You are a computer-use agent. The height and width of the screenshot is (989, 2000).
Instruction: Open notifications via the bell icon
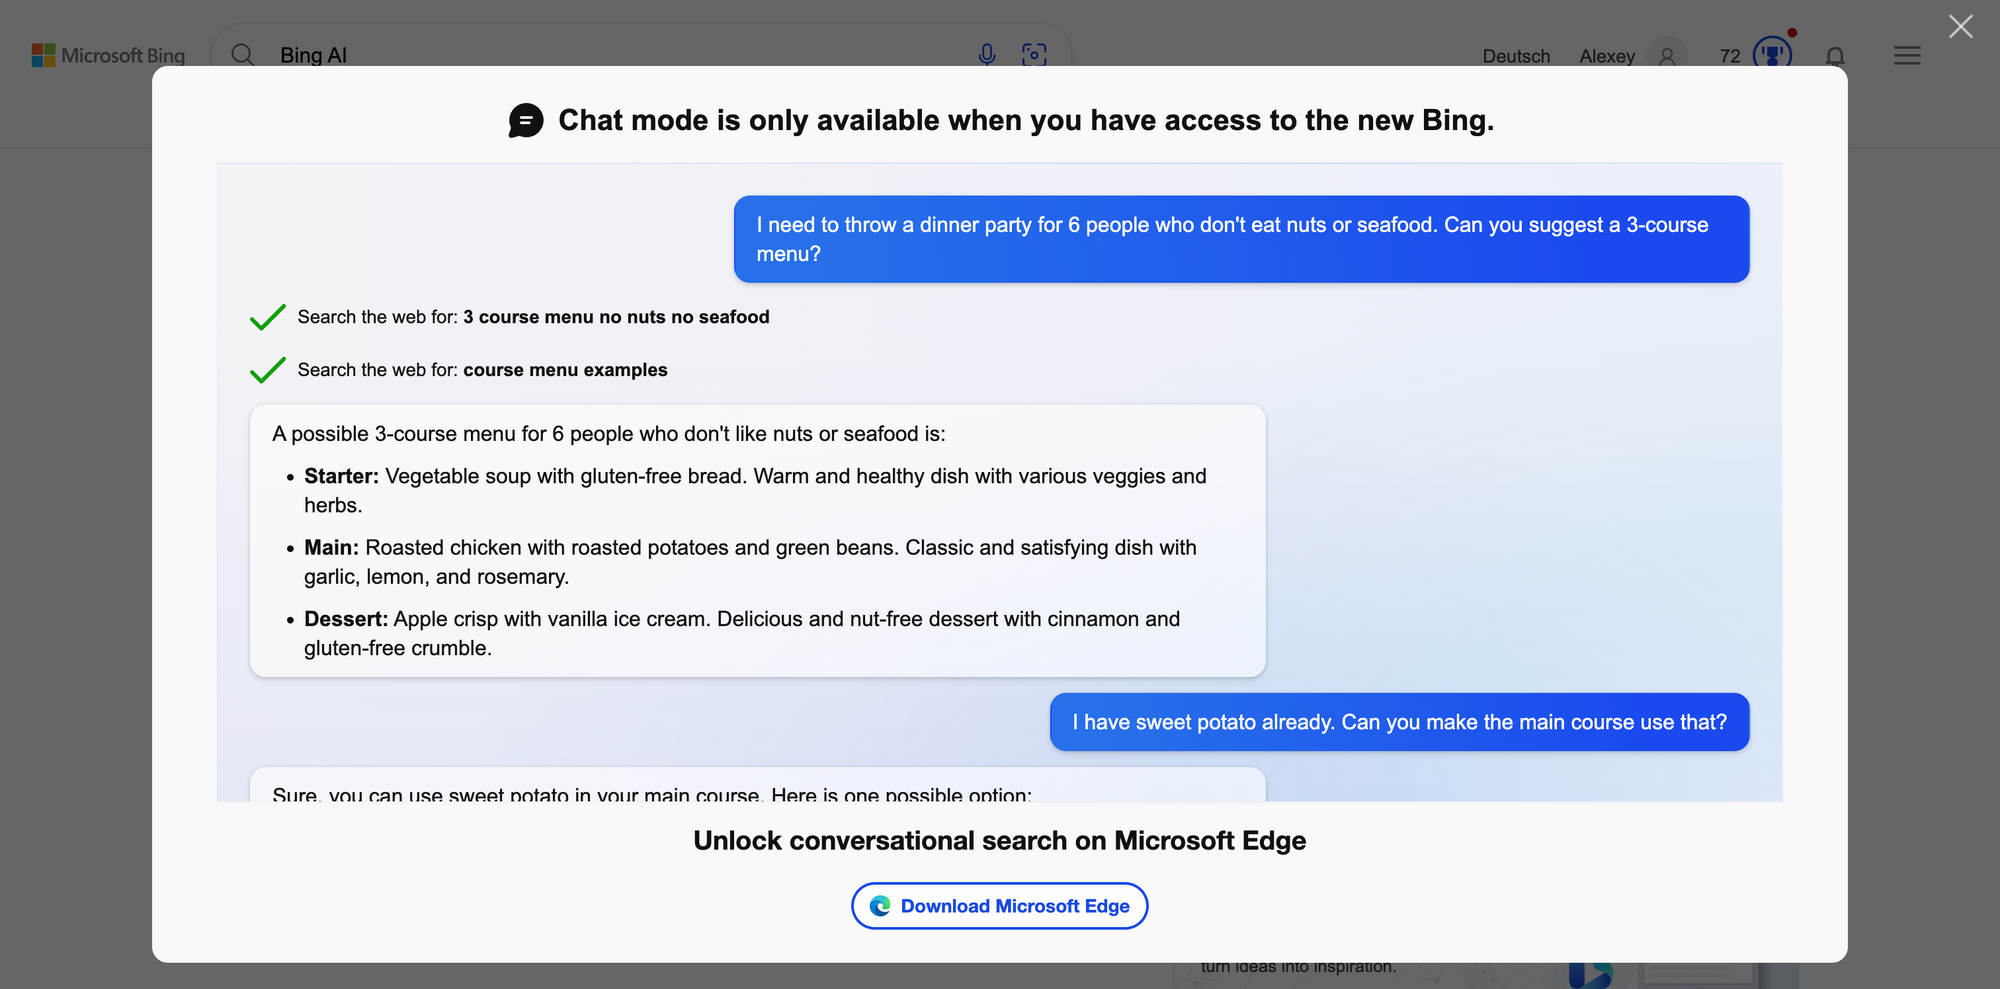click(x=1836, y=57)
